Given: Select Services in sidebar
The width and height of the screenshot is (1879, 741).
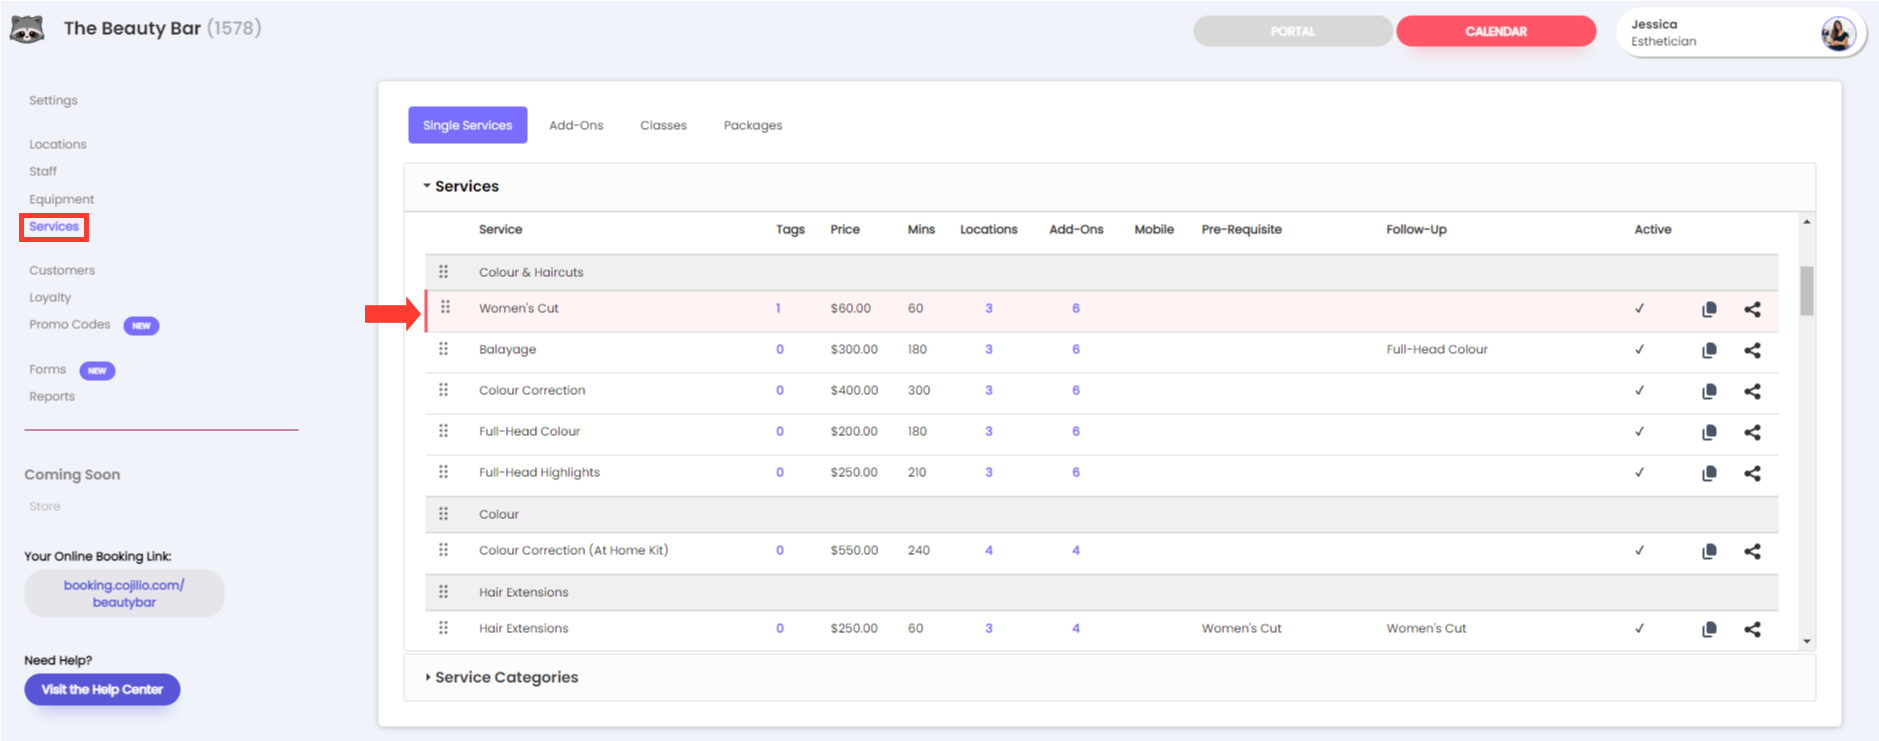Looking at the screenshot, I should (x=54, y=227).
